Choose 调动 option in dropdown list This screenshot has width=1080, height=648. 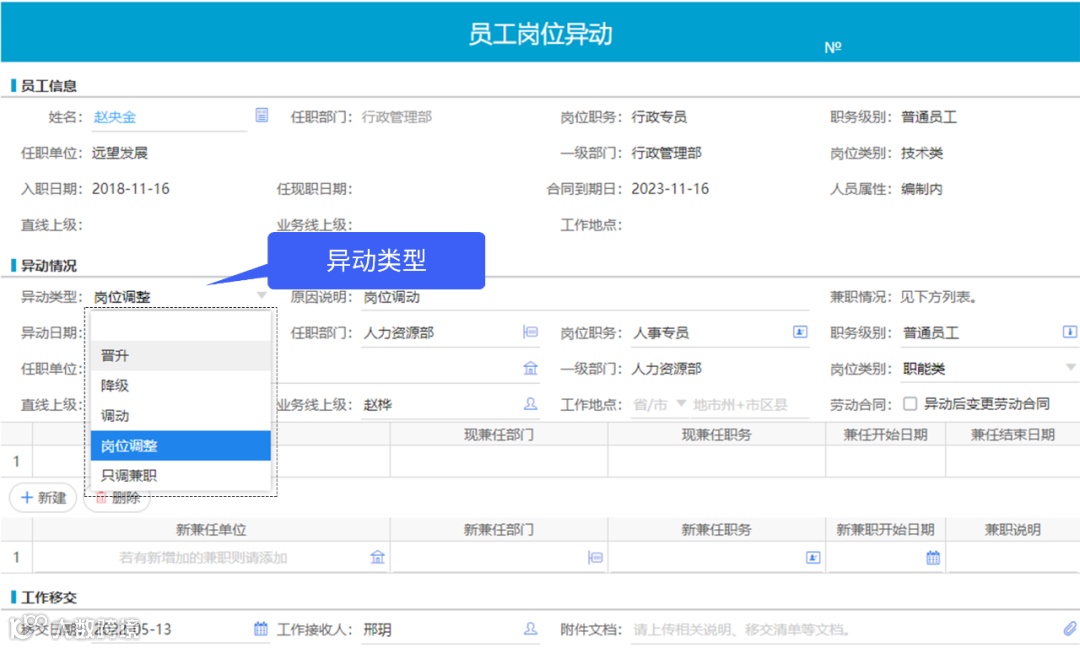click(x=180, y=416)
